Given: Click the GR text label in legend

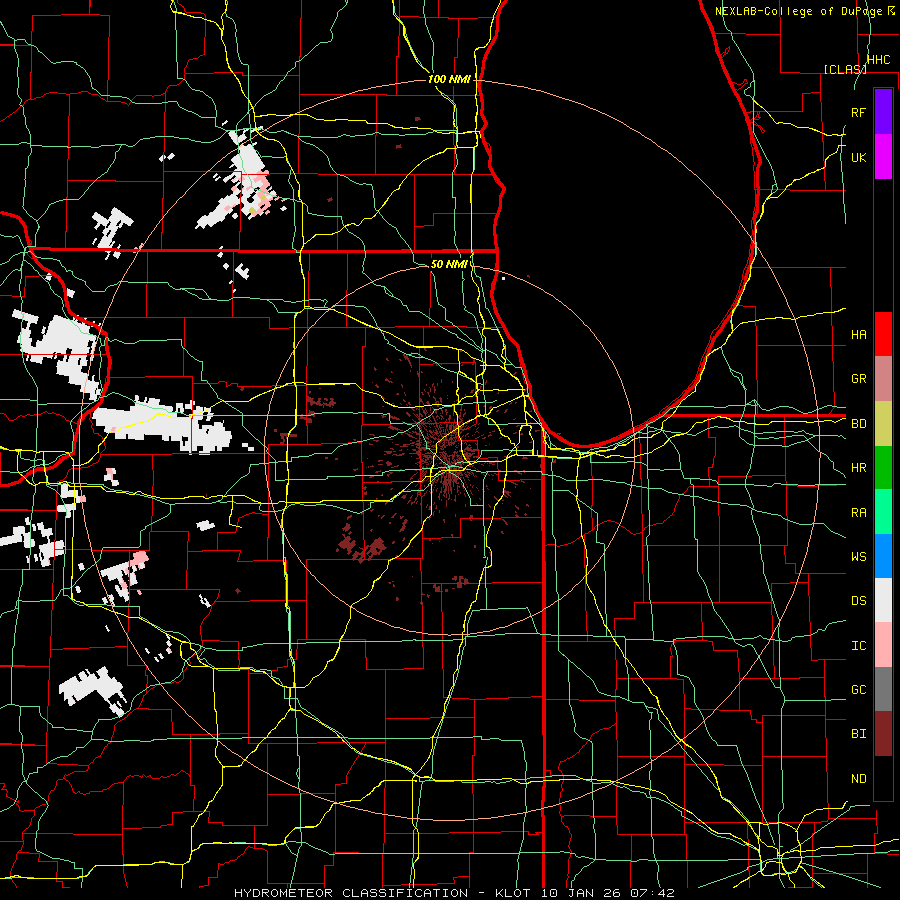Looking at the screenshot, I should point(858,379).
